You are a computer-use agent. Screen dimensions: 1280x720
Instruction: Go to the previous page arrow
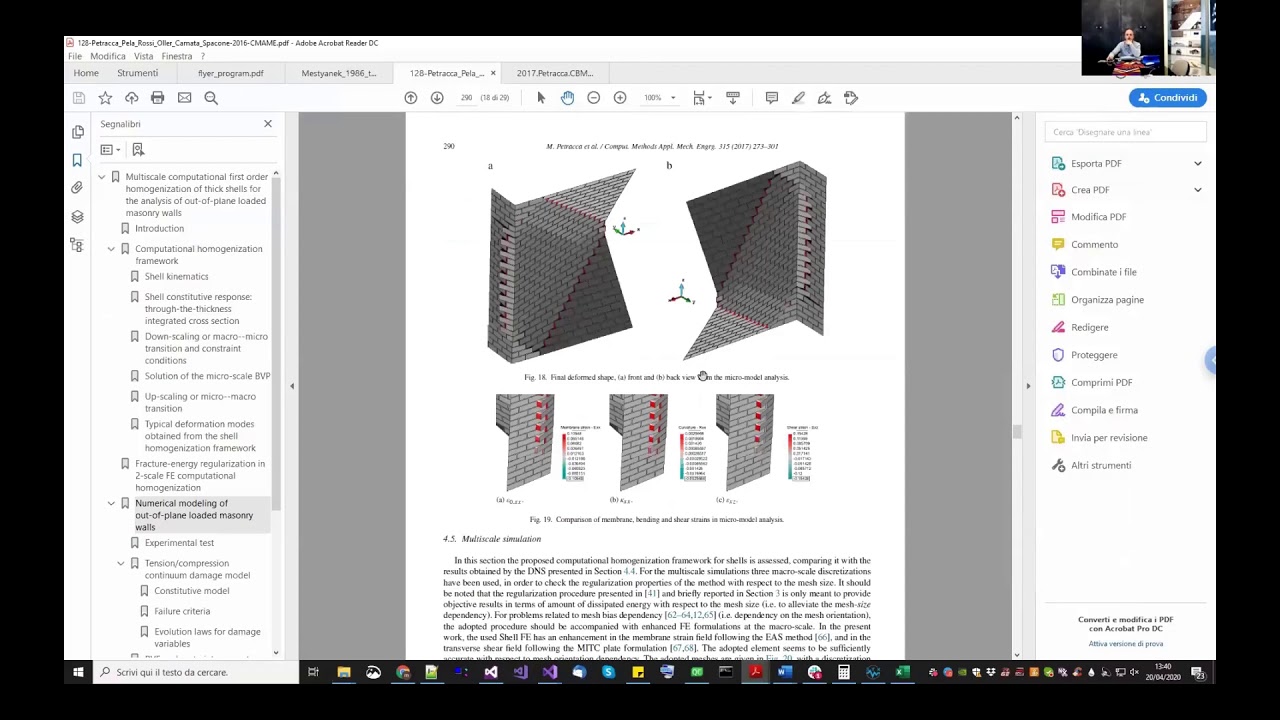(x=410, y=98)
